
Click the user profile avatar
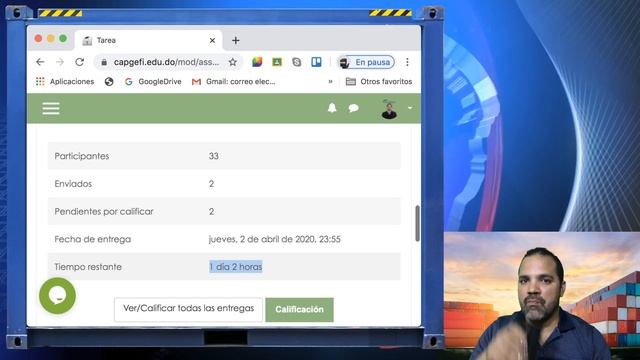pos(389,109)
